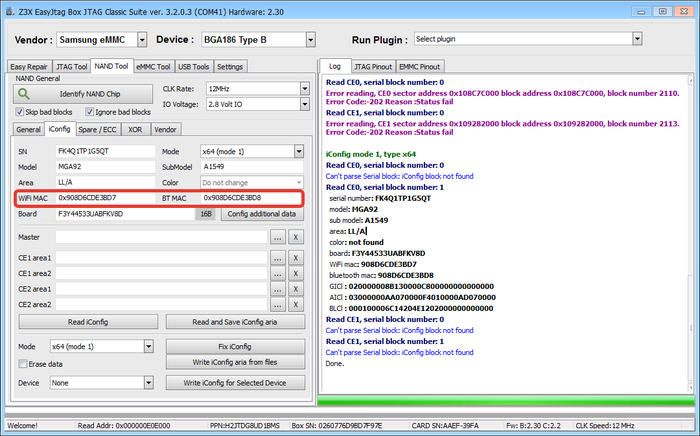Click the Read iConfig button
The height and width of the screenshot is (436, 700).
click(88, 322)
